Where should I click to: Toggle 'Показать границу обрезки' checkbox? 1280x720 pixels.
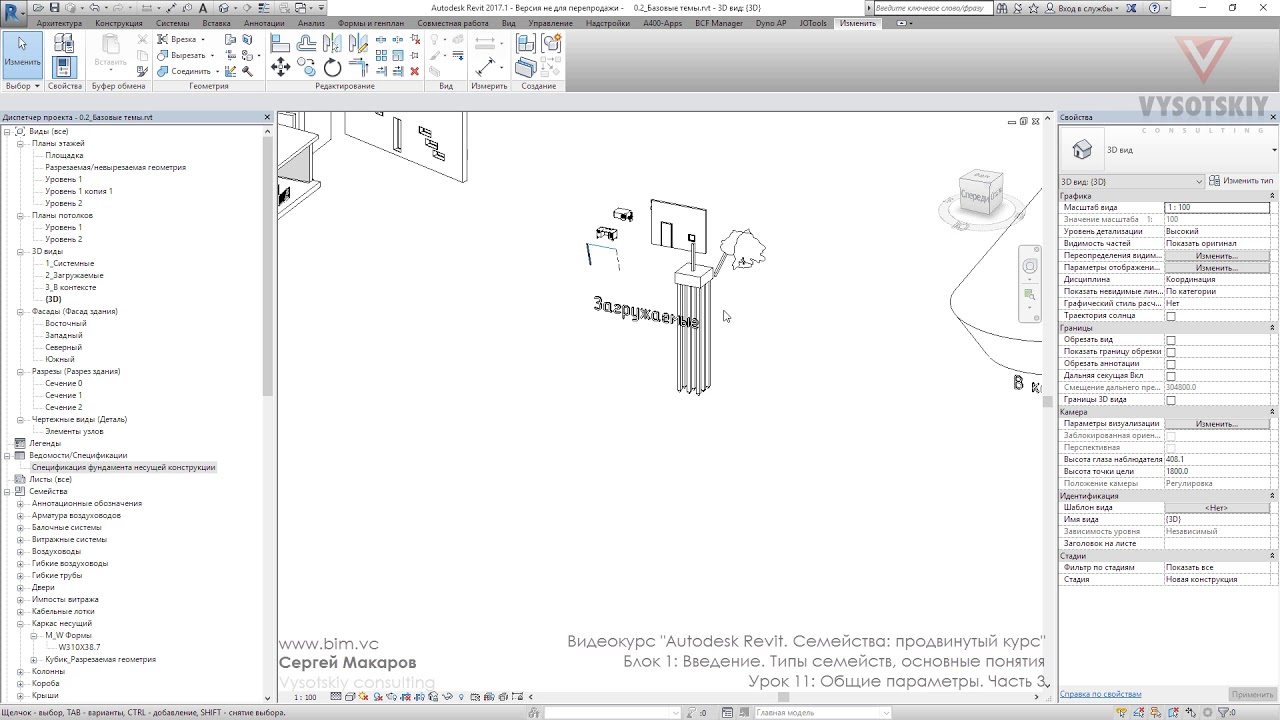pyautogui.click(x=1171, y=352)
